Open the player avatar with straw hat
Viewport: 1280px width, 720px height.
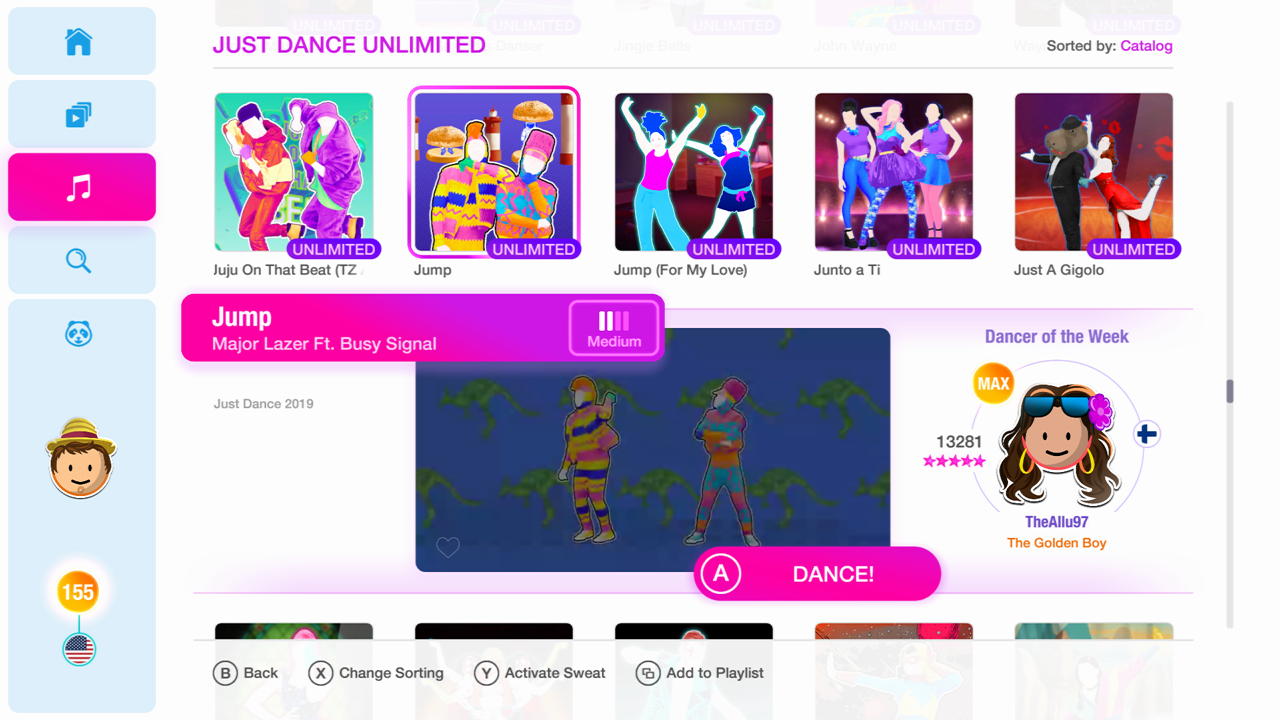click(x=81, y=458)
